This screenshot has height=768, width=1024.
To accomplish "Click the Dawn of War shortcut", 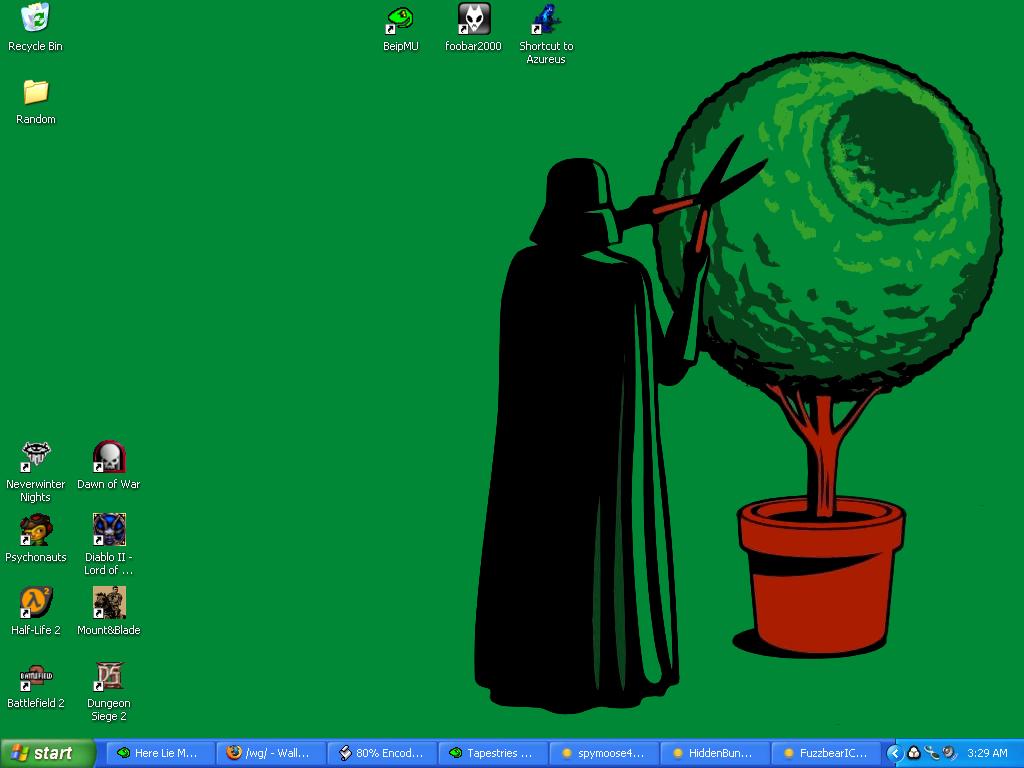I will click(109, 465).
